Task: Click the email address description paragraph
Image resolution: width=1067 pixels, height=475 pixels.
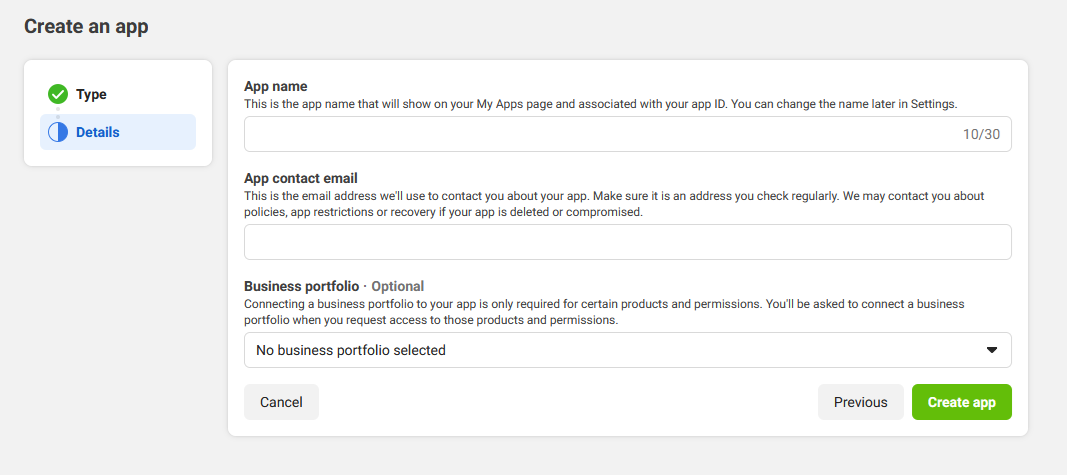Action: coord(614,203)
